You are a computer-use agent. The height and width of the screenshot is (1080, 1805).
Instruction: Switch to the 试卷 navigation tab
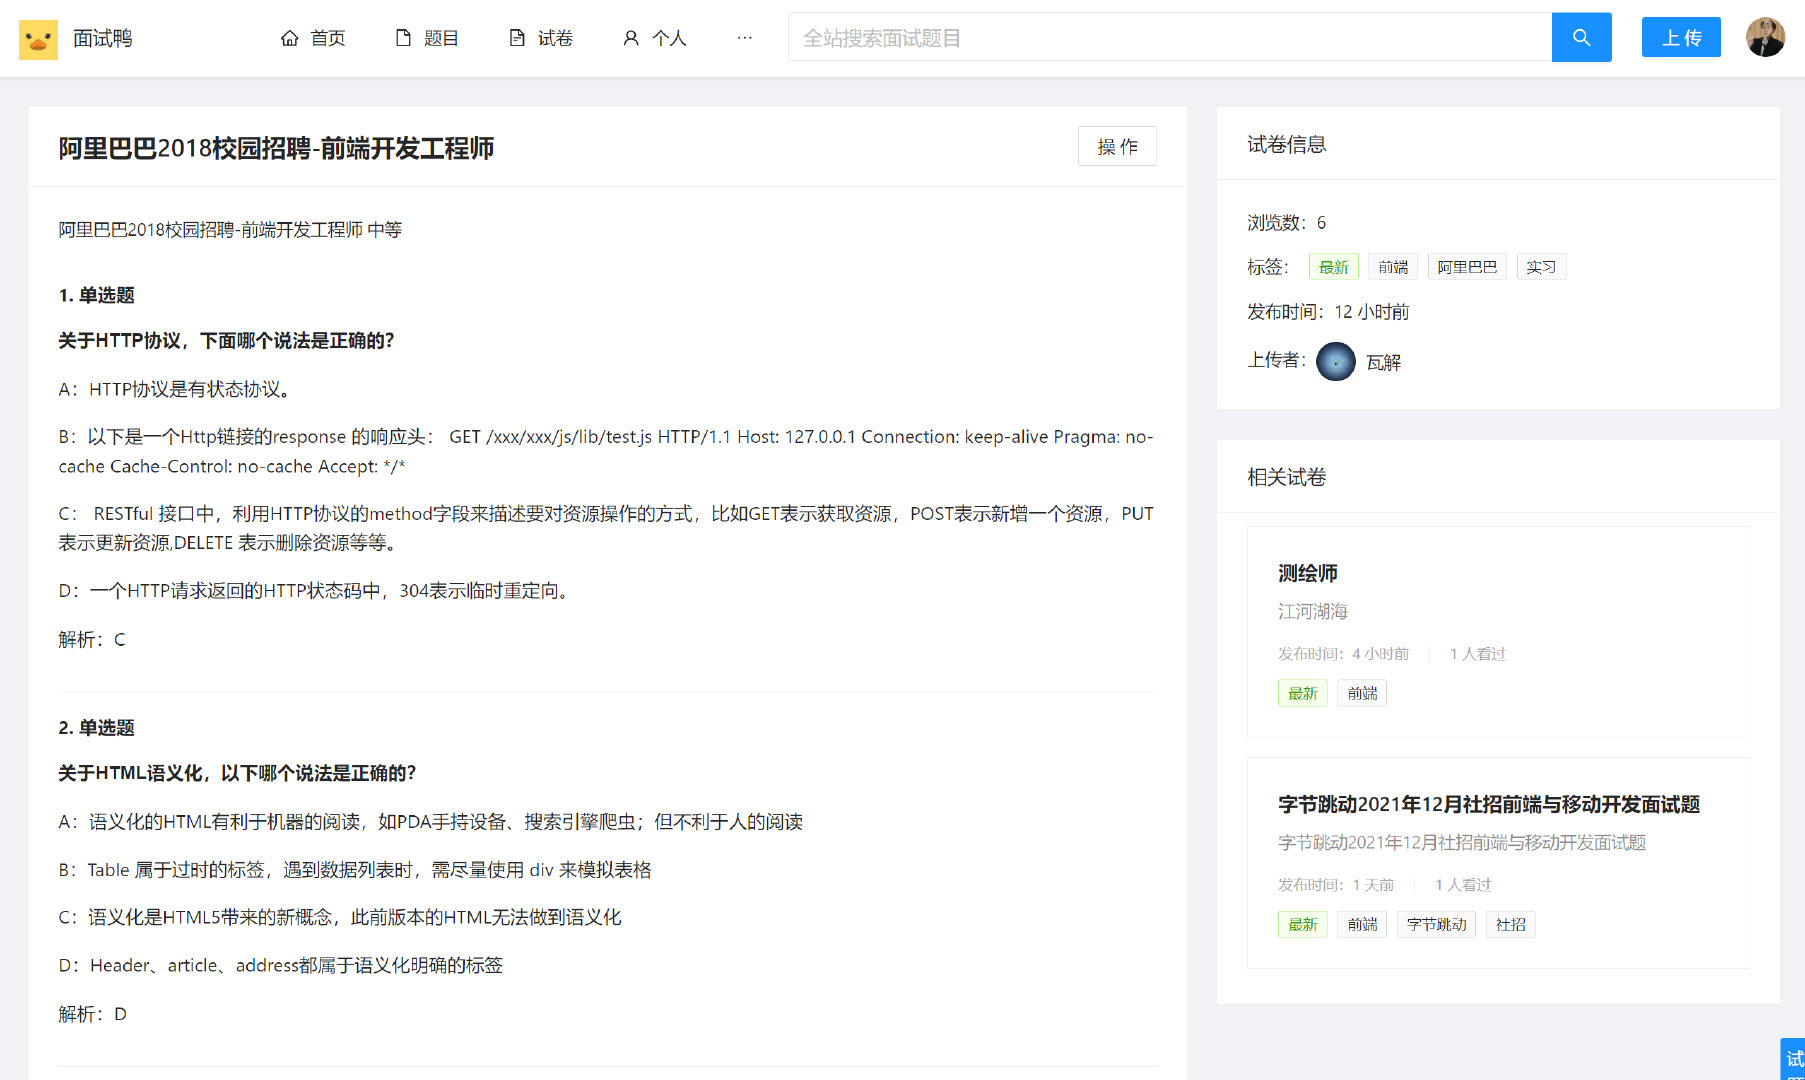(x=553, y=38)
